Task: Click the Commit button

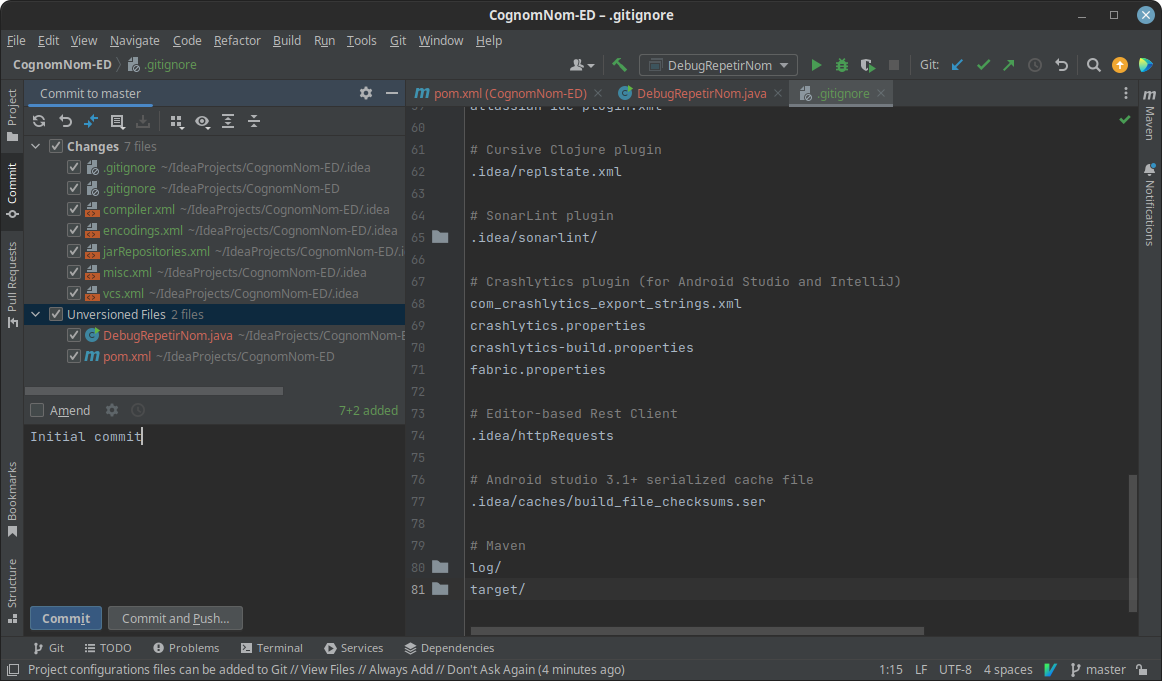Action: (x=66, y=618)
